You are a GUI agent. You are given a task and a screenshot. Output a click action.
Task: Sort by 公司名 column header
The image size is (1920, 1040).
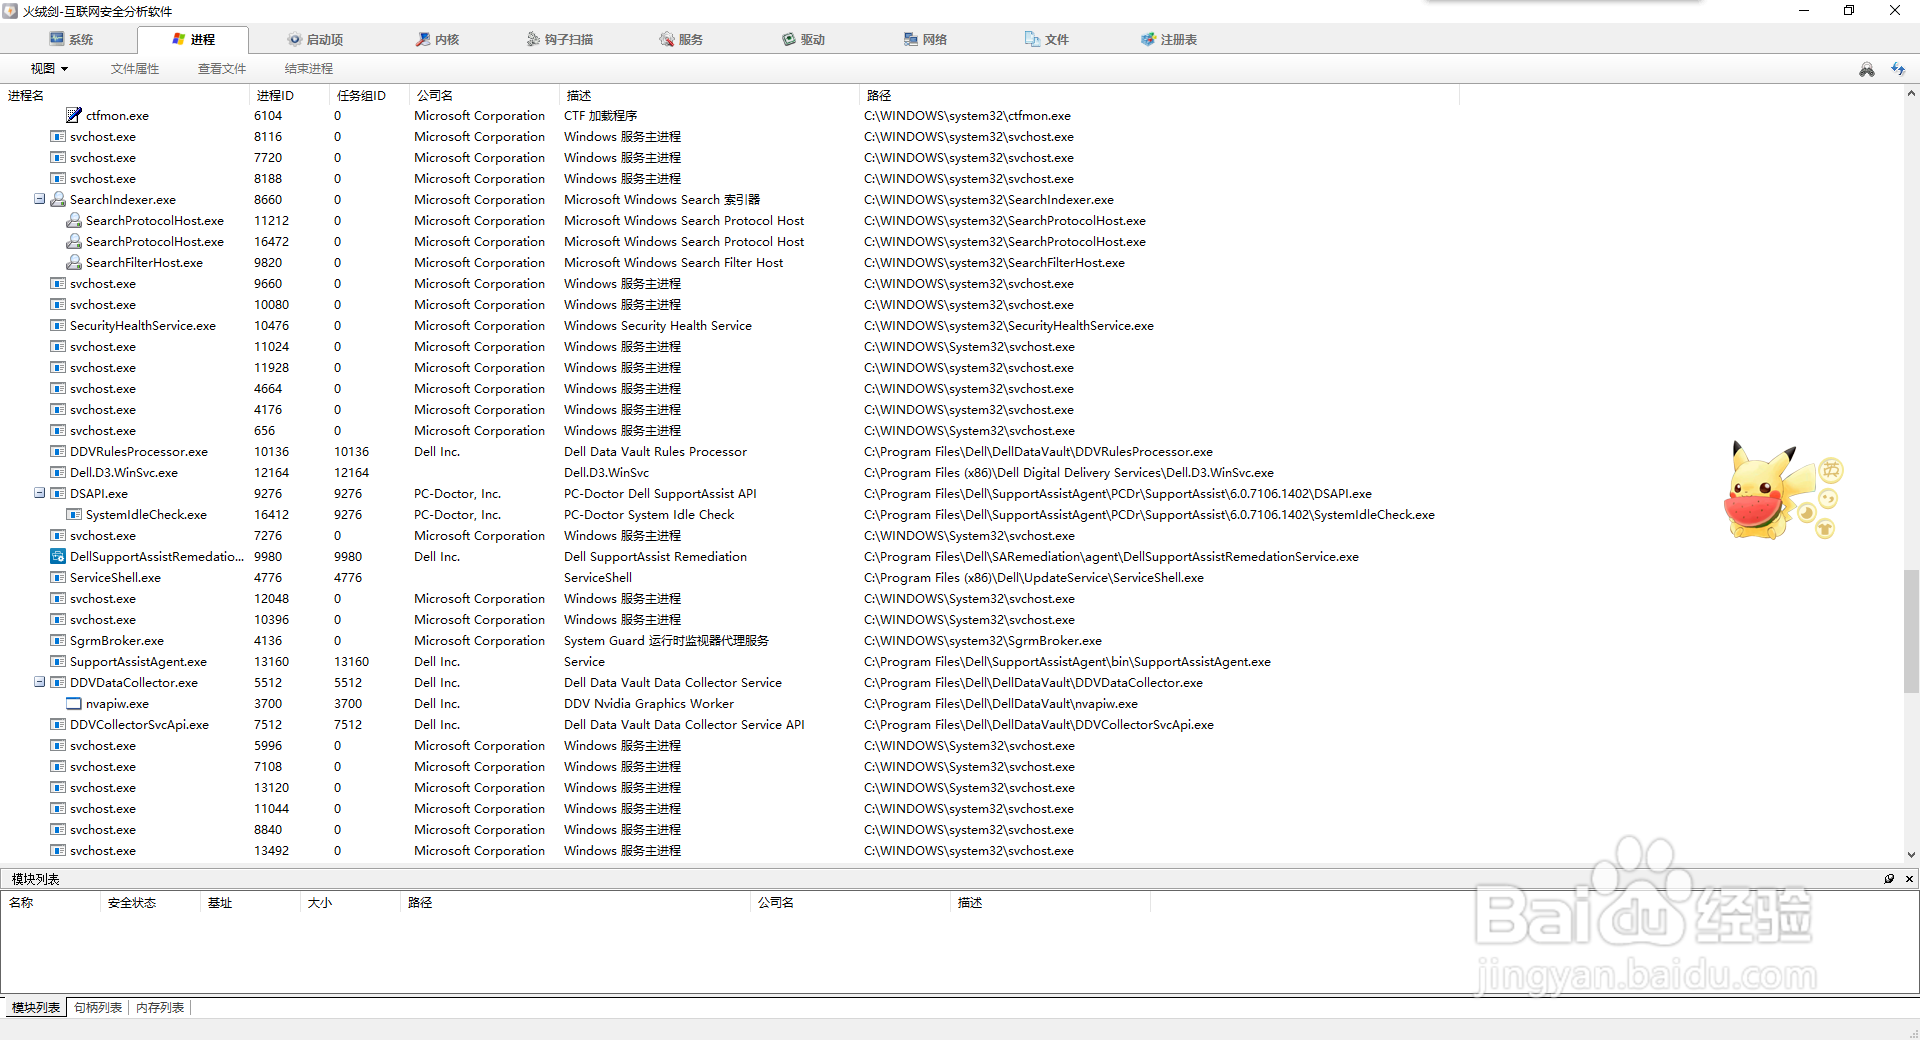(484, 95)
